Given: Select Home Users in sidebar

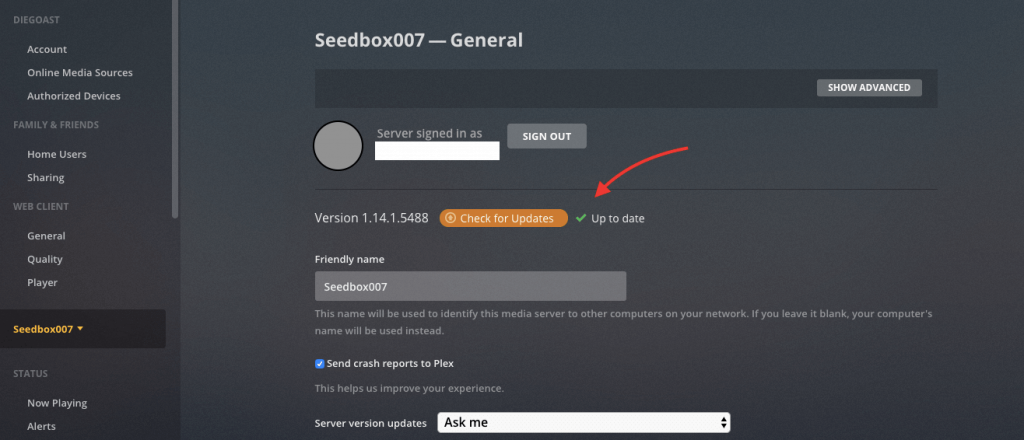Looking at the screenshot, I should point(57,154).
